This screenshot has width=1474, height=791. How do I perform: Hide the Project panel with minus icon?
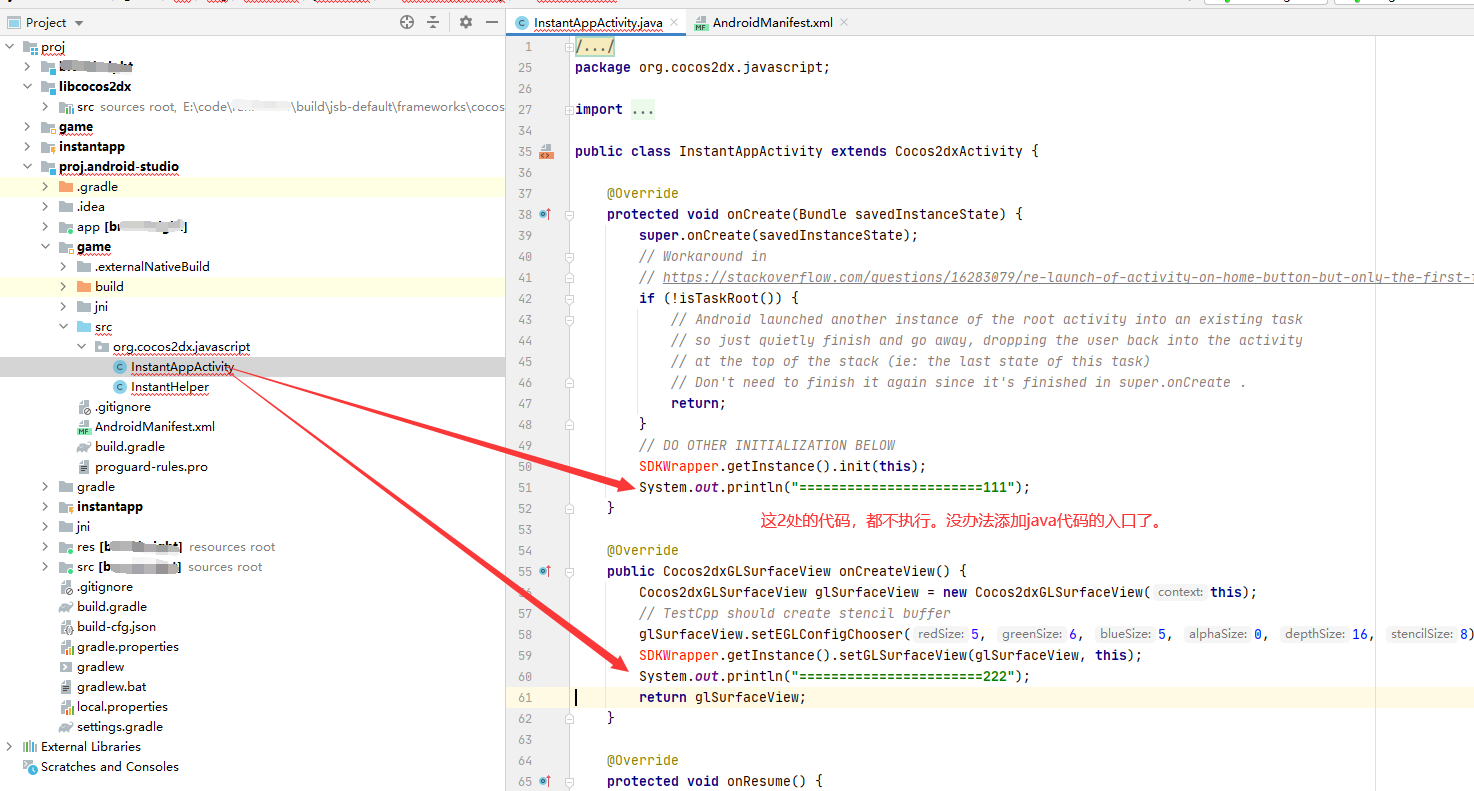(x=491, y=22)
